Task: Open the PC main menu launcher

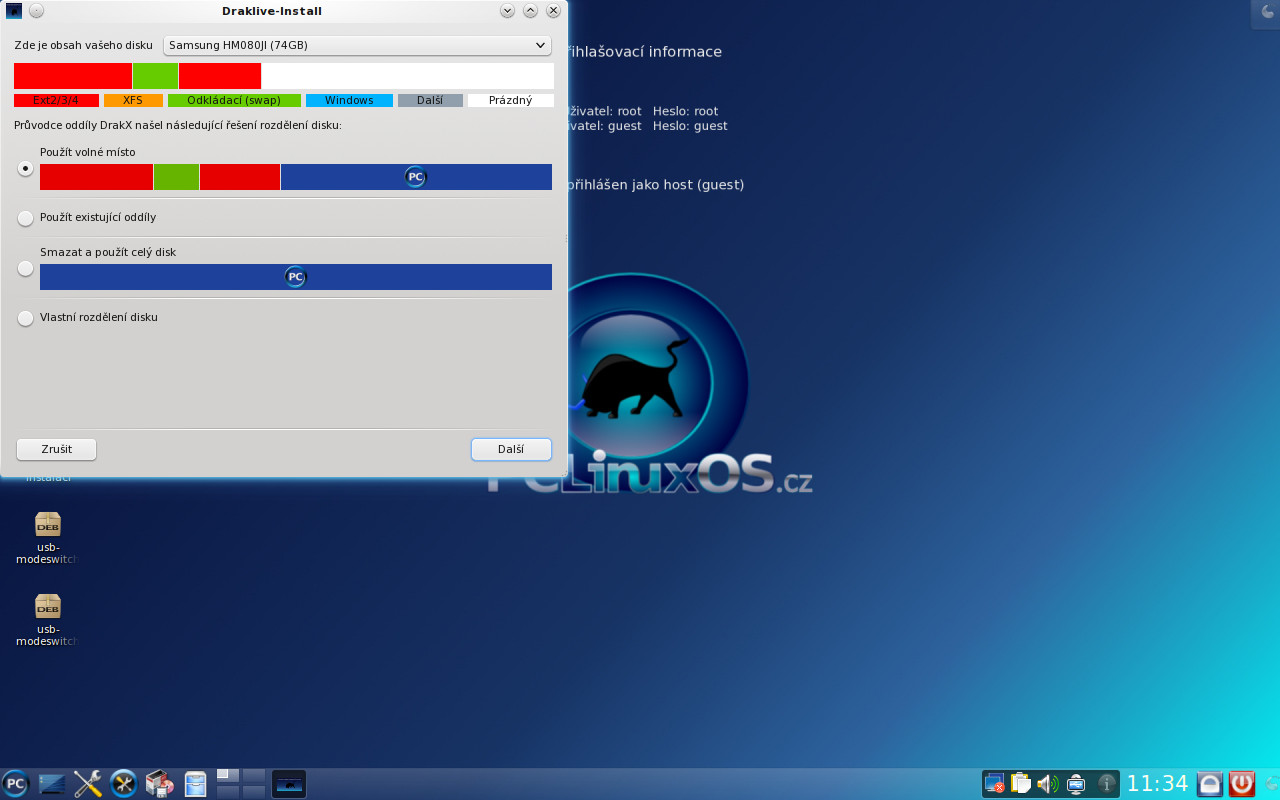Action: [15, 784]
